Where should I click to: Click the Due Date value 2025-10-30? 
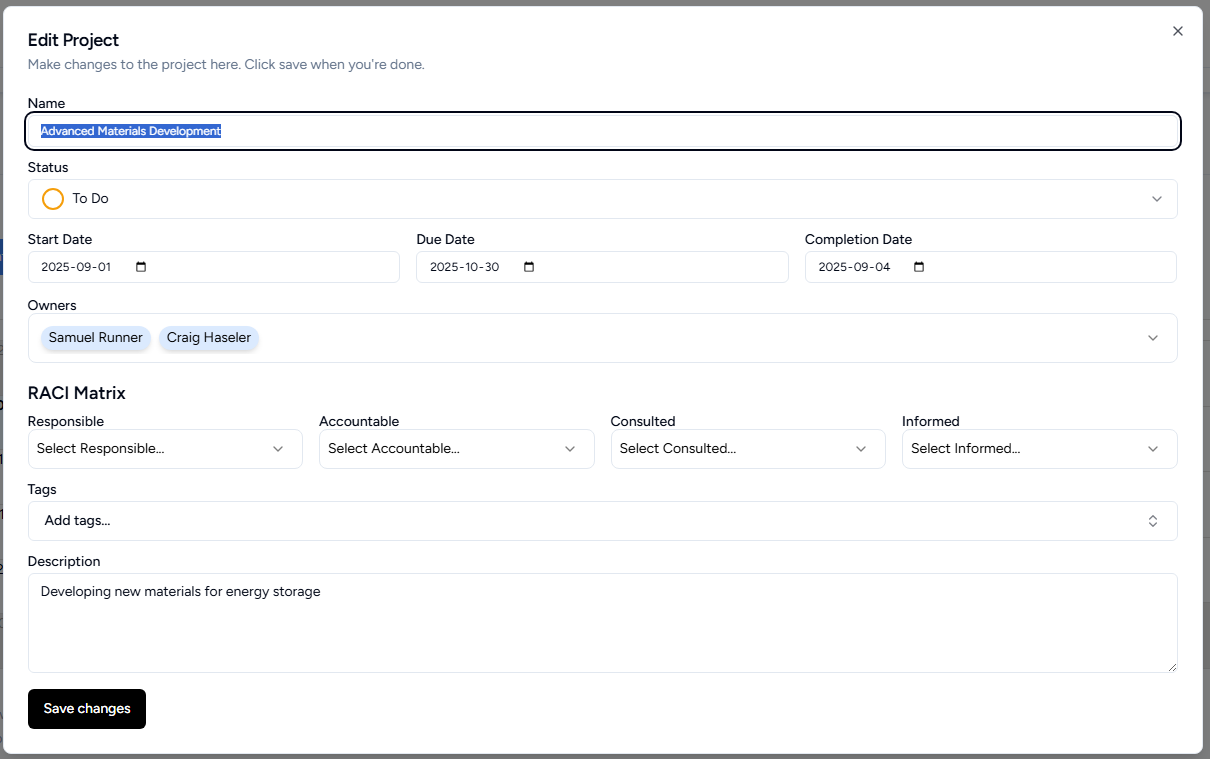click(464, 267)
